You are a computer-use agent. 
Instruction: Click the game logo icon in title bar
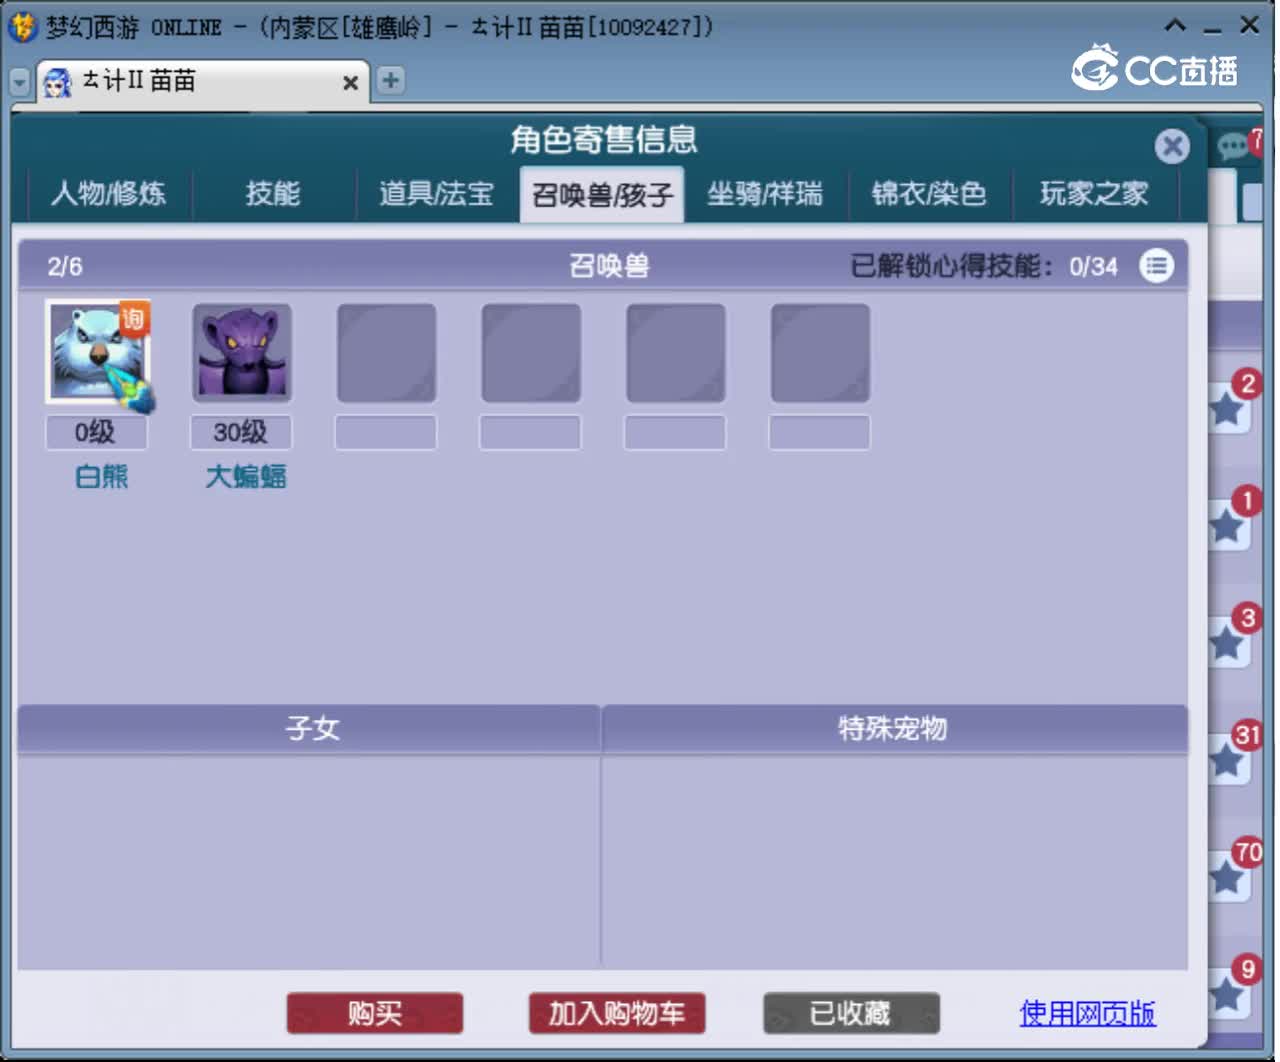click(23, 26)
